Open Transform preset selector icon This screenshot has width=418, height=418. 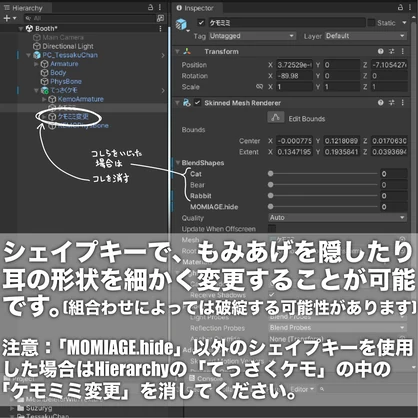tap(392, 51)
